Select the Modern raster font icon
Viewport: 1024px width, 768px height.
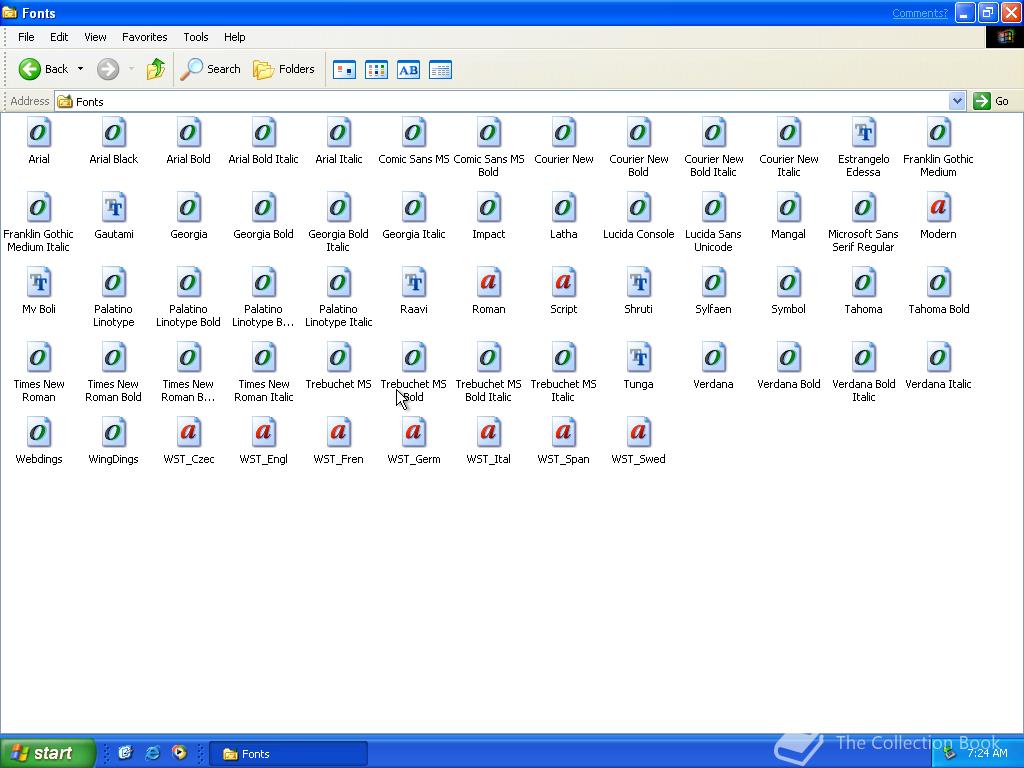point(938,208)
